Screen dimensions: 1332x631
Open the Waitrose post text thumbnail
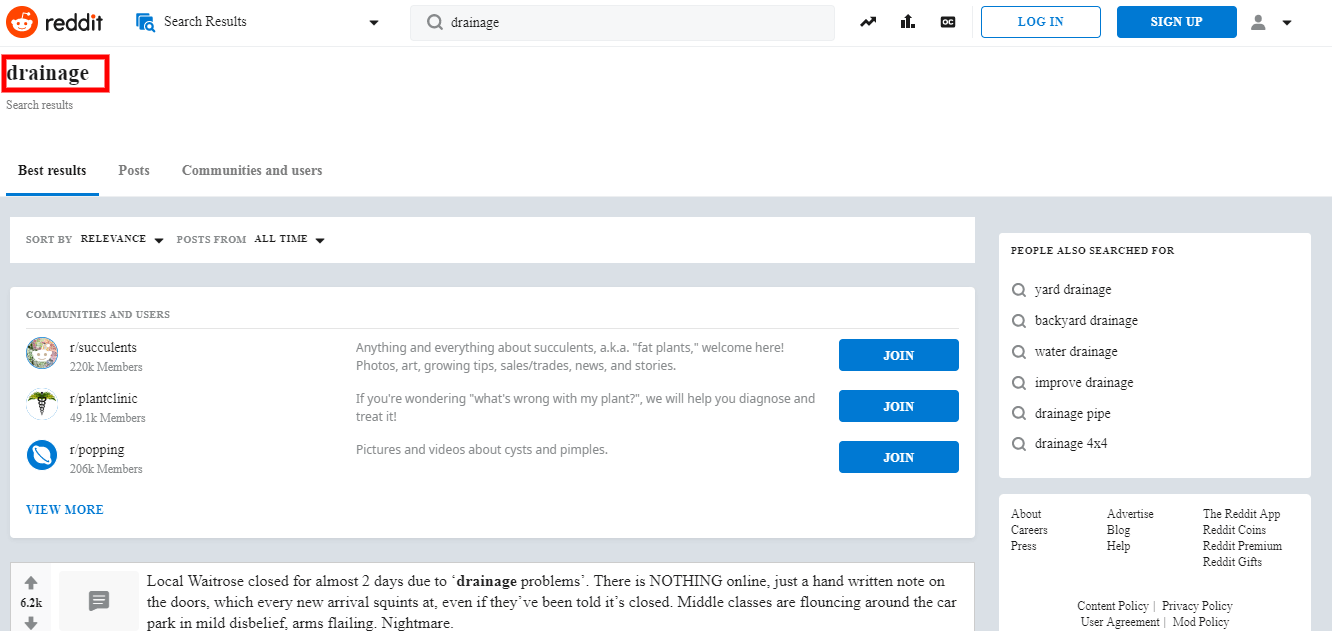coord(99,601)
